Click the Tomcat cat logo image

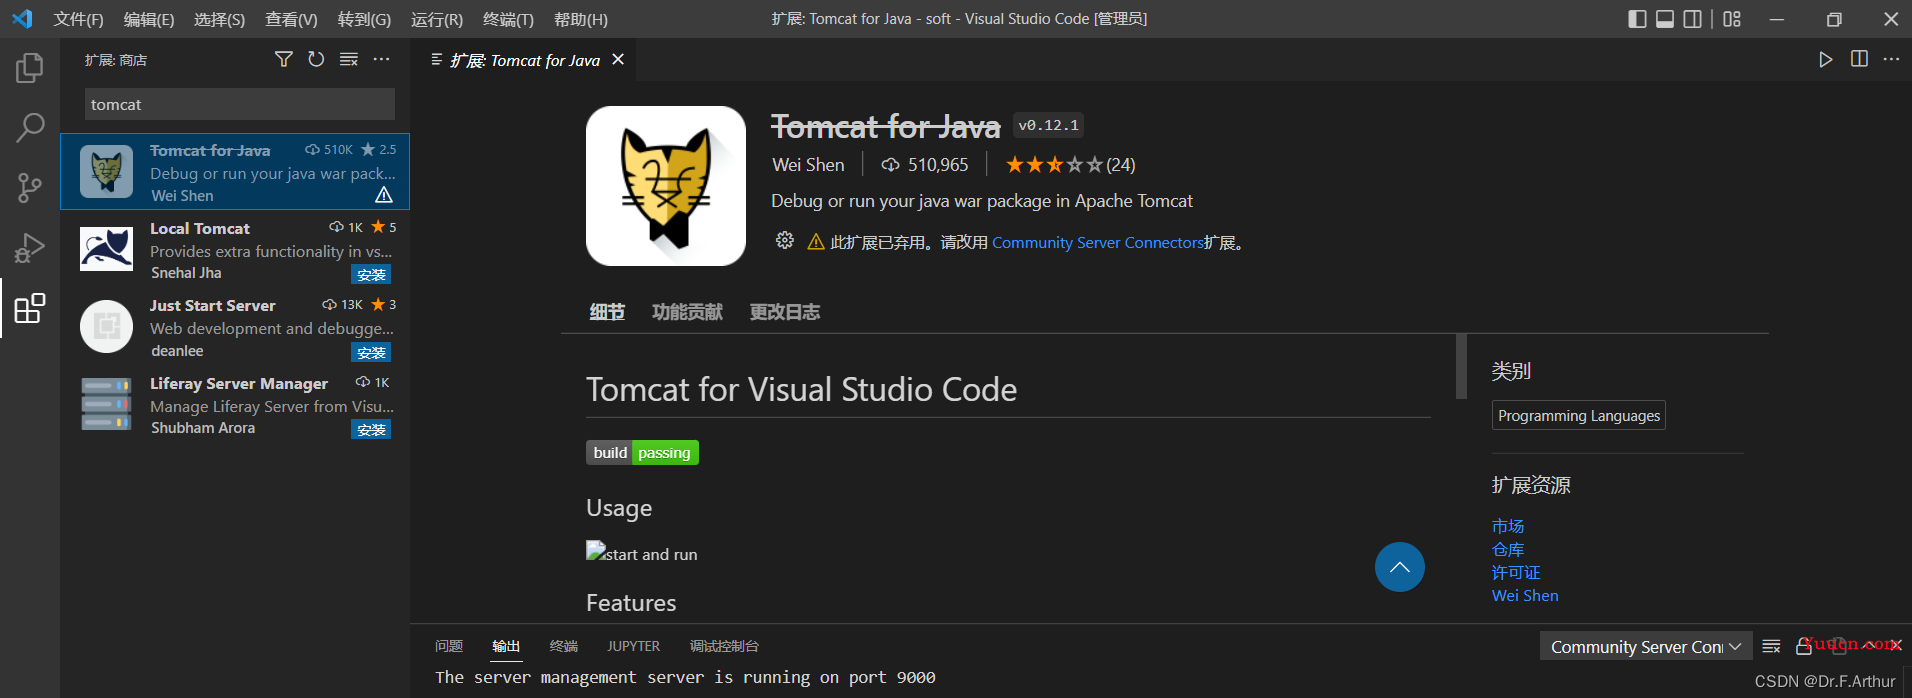666,186
